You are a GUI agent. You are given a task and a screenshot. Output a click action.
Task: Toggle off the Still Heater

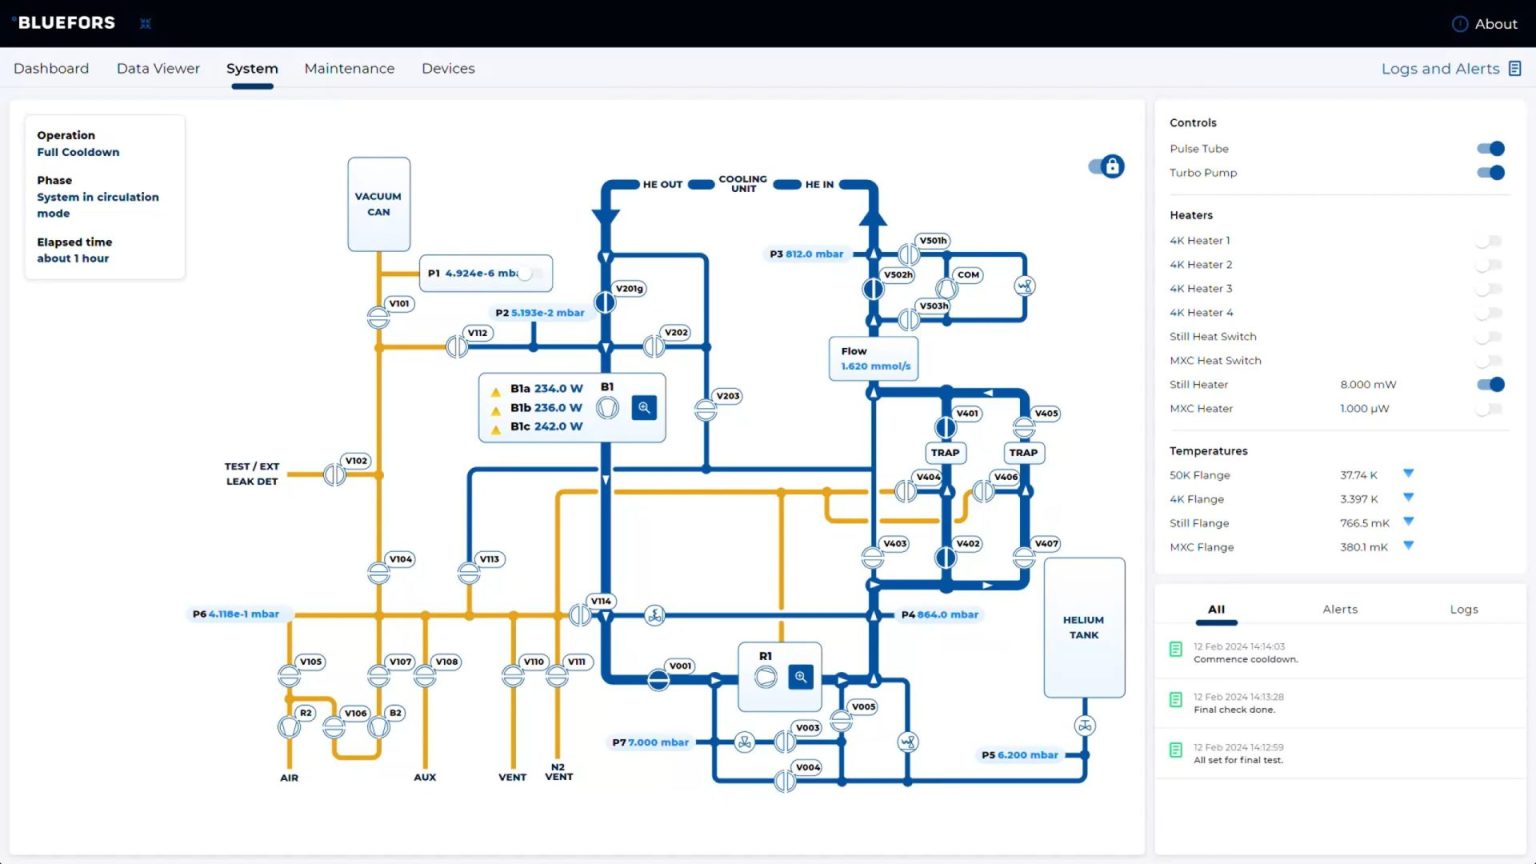tap(1491, 384)
